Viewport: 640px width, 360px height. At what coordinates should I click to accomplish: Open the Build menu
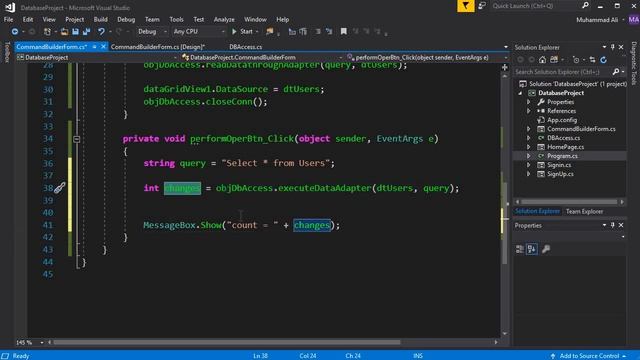[100, 19]
